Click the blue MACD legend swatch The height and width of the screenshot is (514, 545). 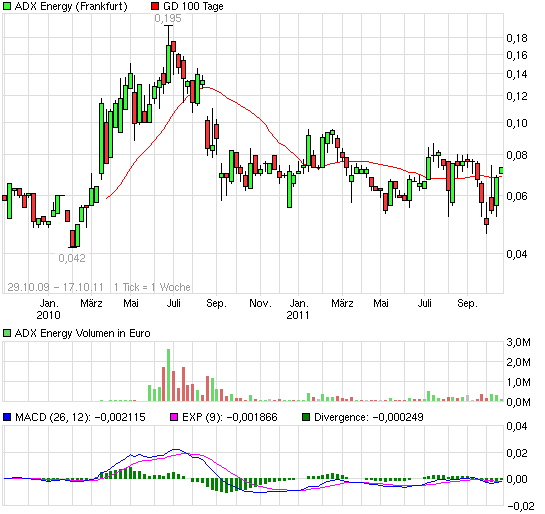click(7, 417)
